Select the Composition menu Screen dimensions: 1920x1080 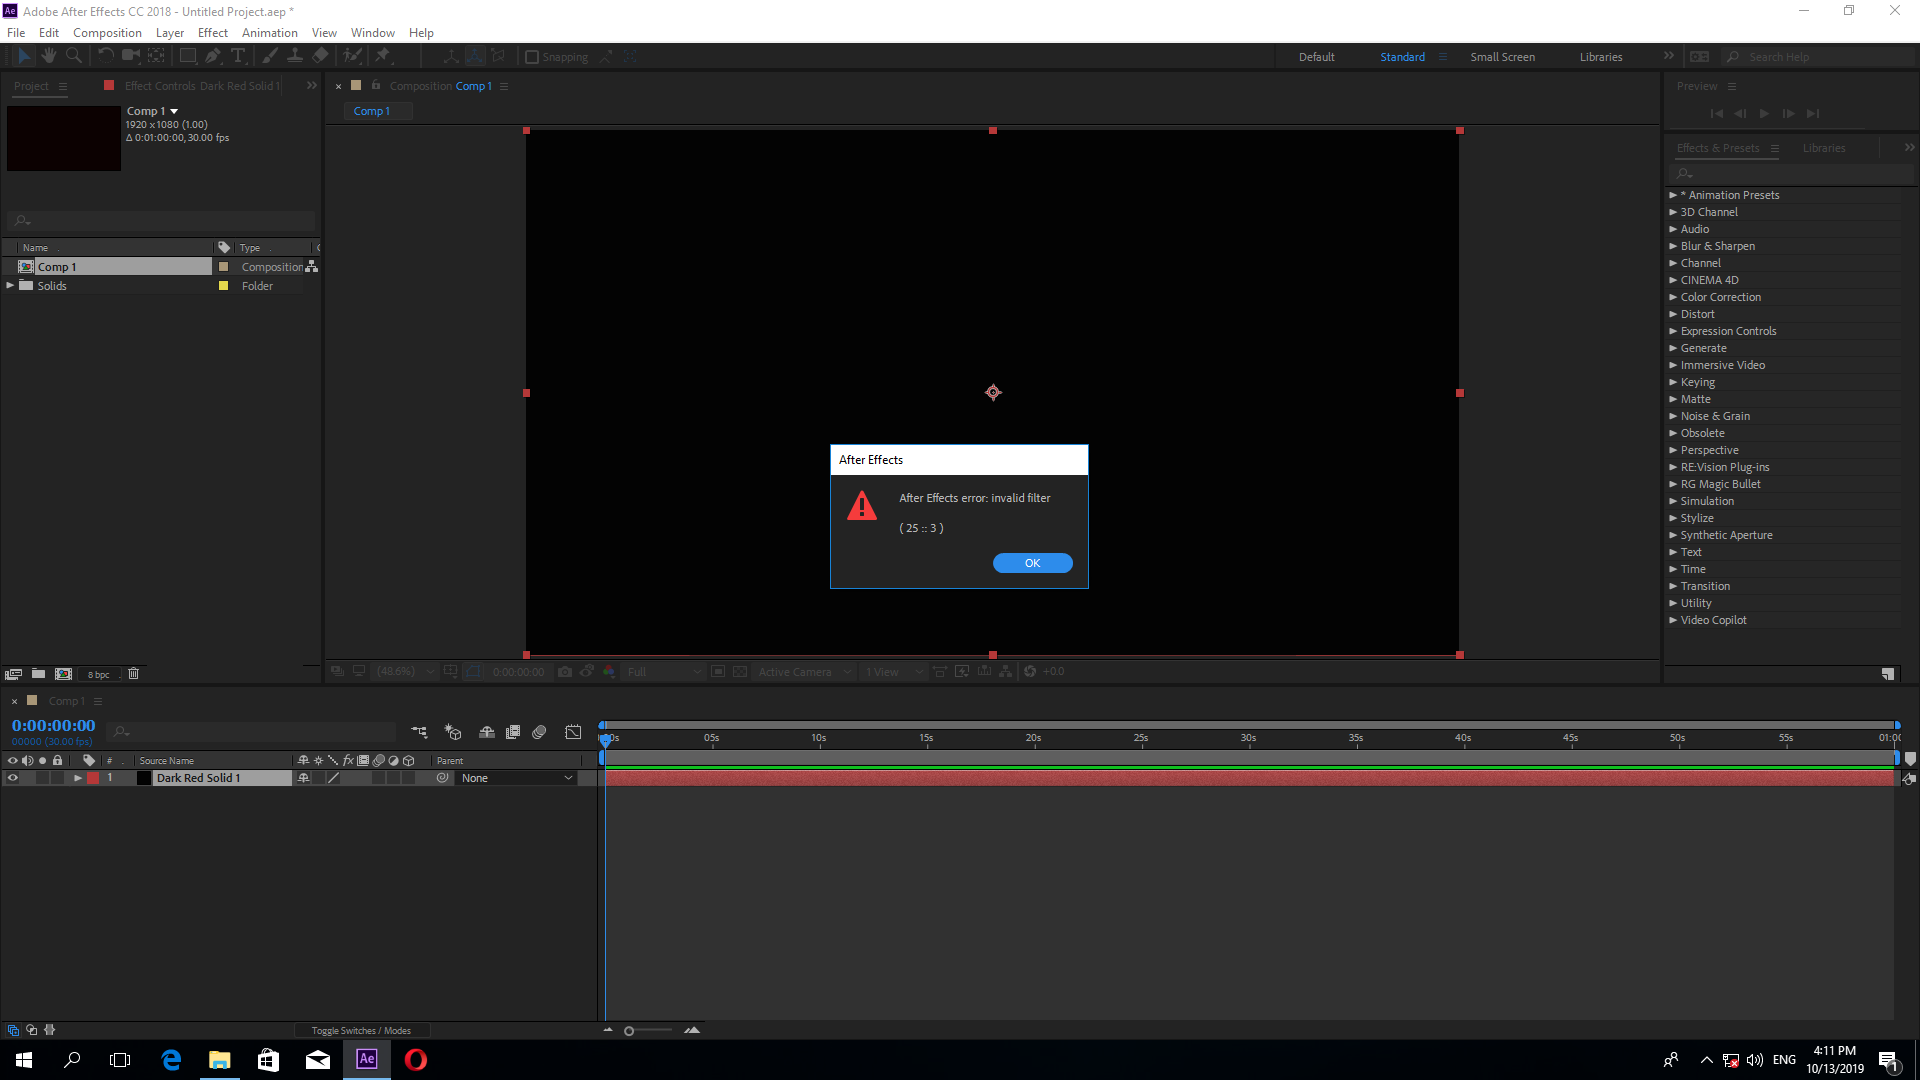107,32
